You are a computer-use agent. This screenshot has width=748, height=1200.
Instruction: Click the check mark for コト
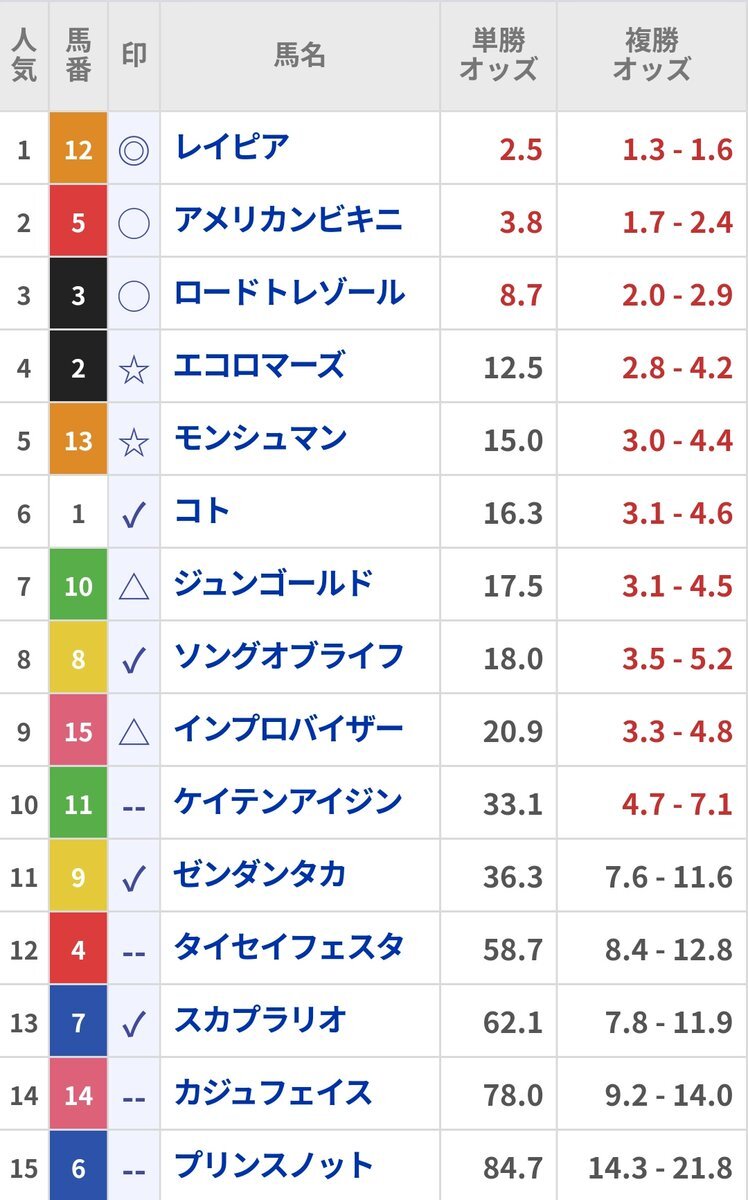(x=134, y=515)
